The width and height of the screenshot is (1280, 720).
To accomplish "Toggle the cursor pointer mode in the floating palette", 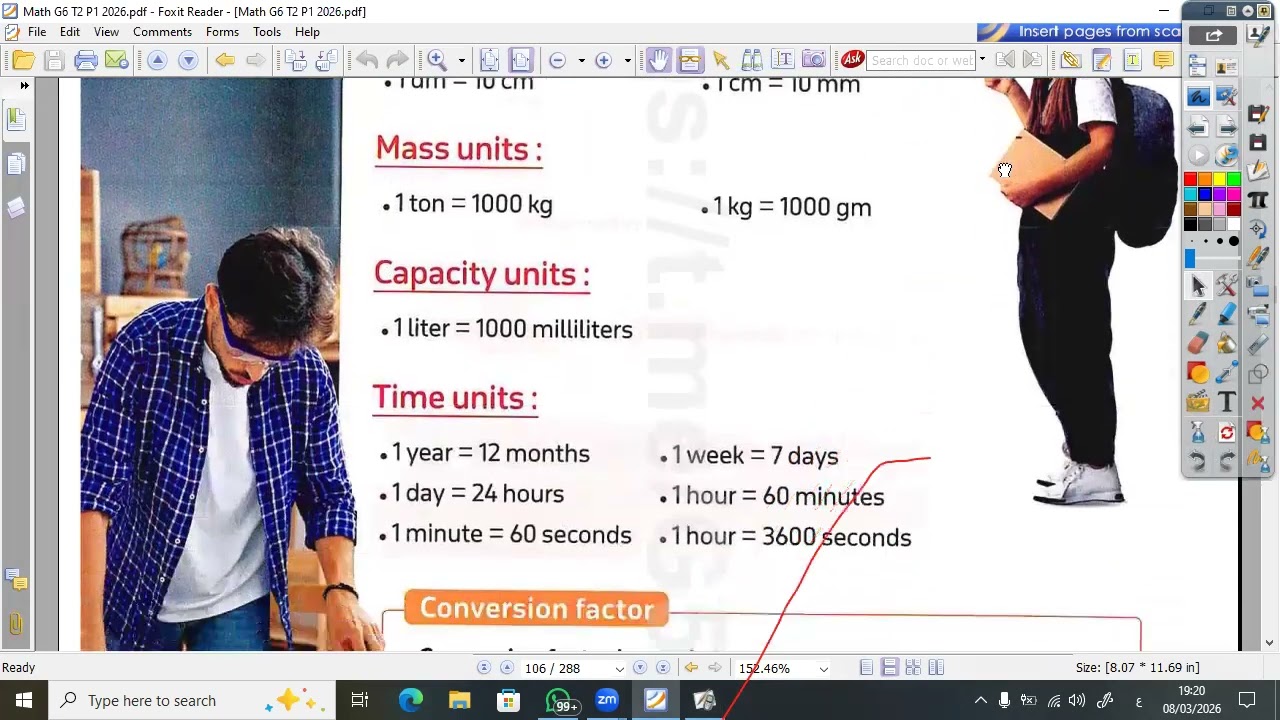I will (1198, 285).
